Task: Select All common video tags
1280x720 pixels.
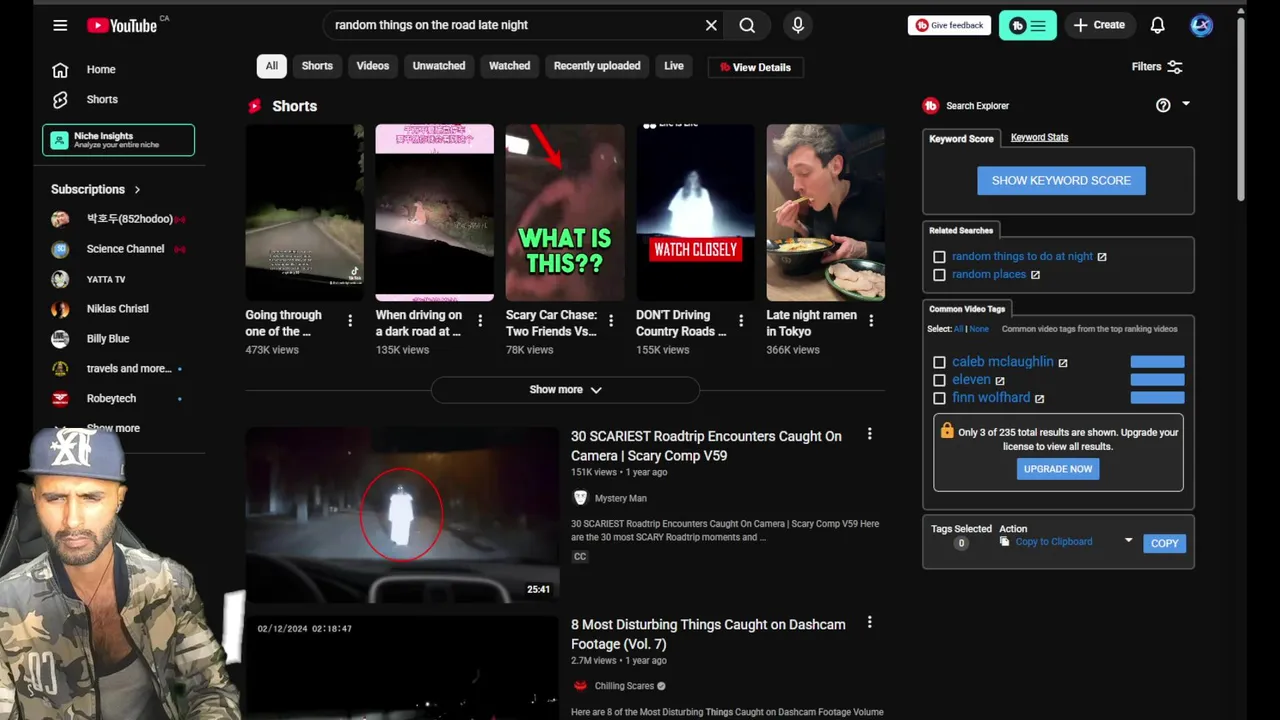Action: click(958, 329)
